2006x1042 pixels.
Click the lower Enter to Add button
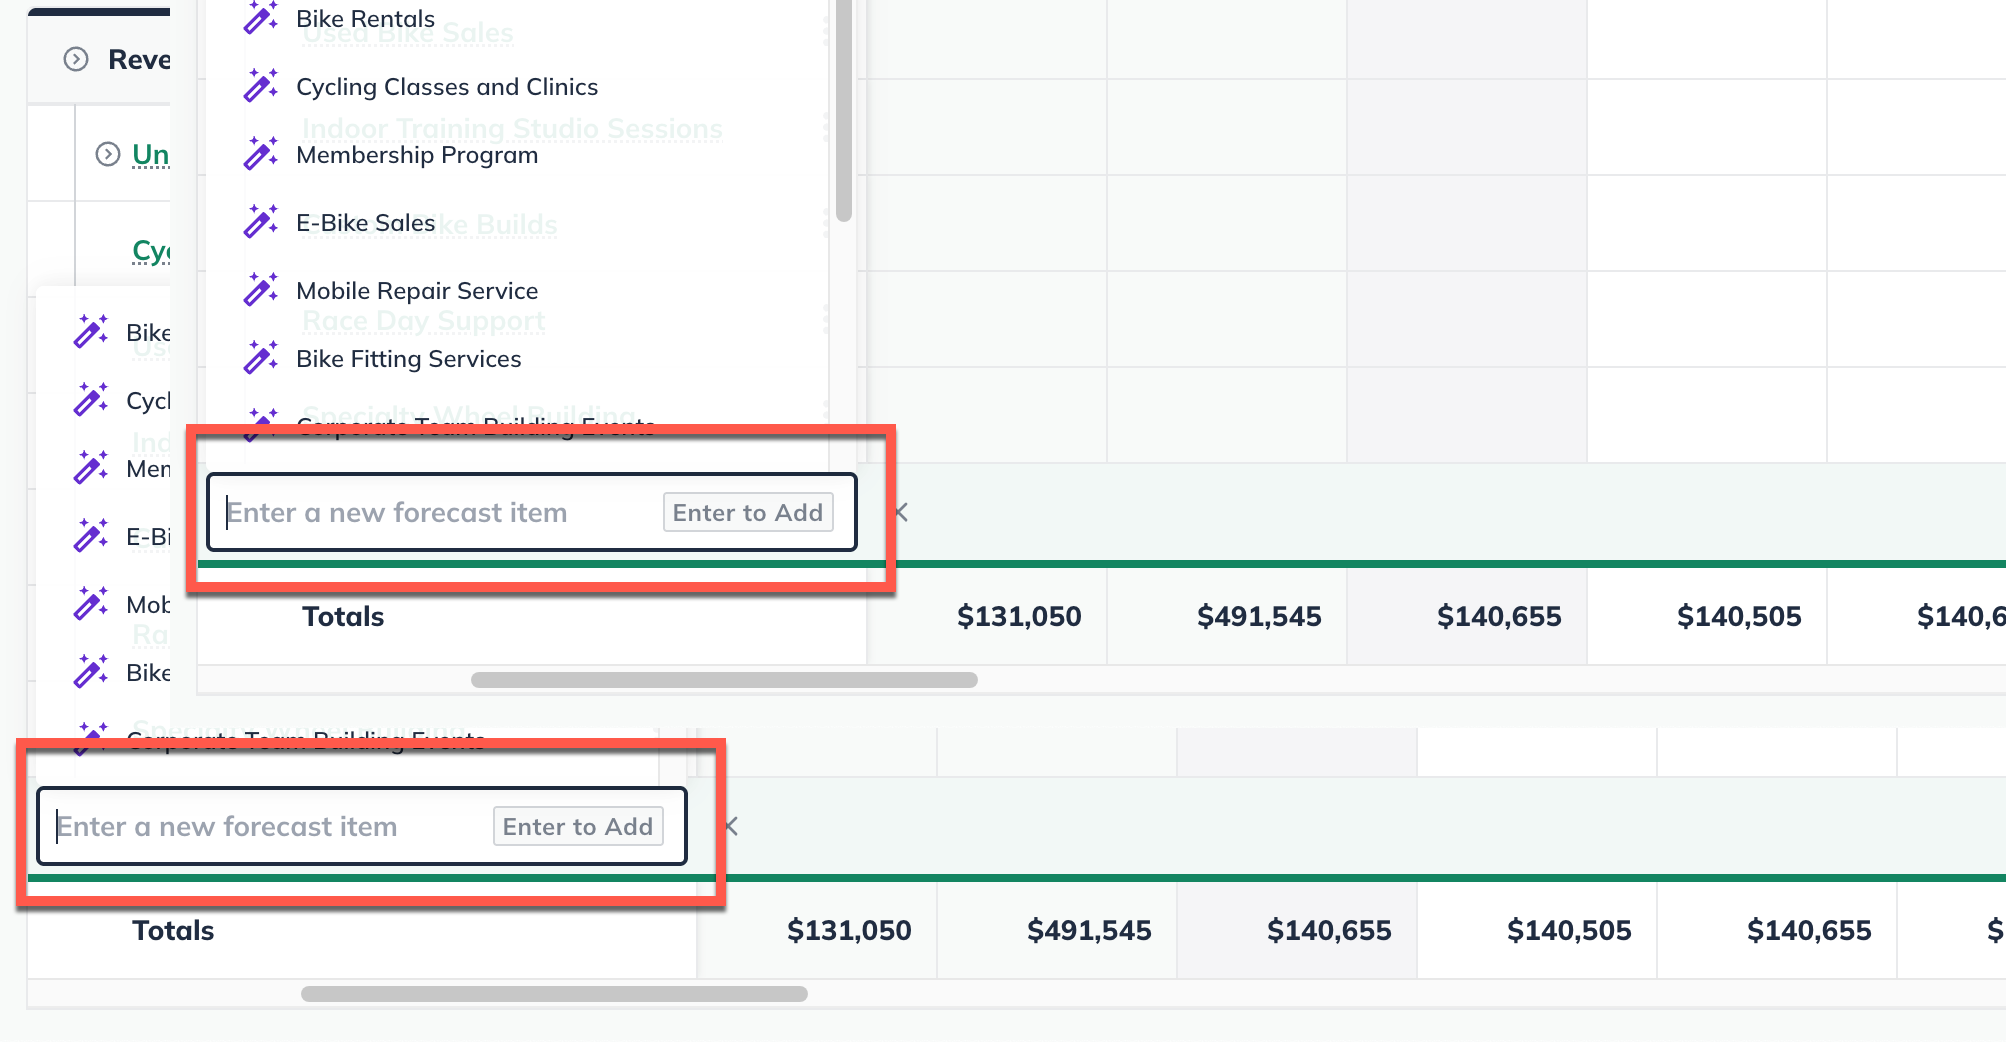pos(578,826)
